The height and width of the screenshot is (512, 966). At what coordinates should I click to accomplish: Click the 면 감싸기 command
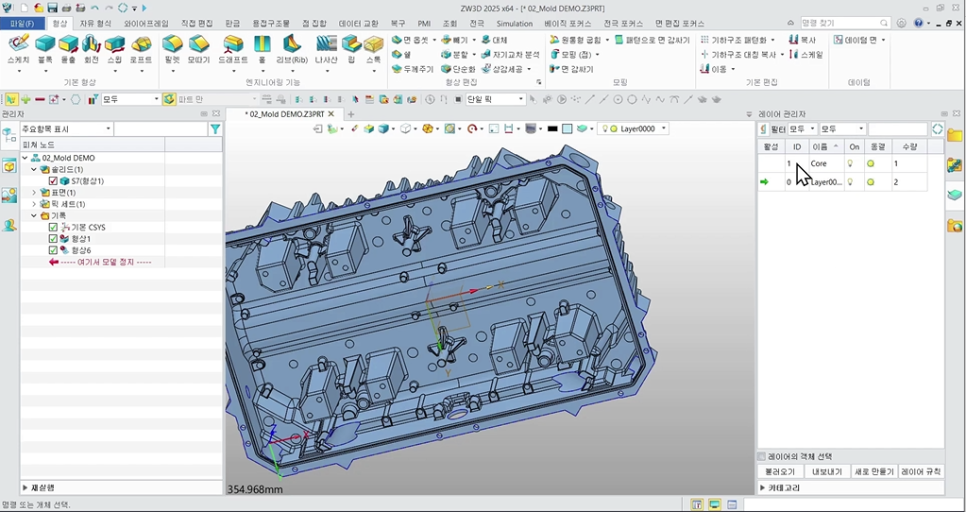(571, 69)
